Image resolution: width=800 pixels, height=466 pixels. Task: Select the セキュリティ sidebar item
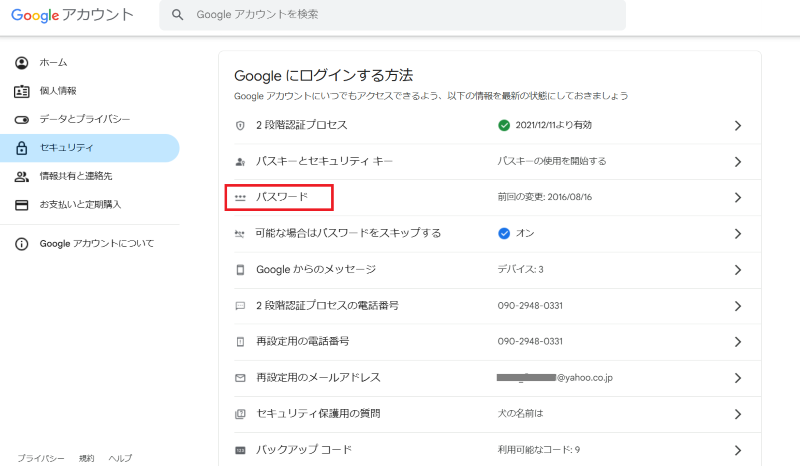[x=89, y=148]
